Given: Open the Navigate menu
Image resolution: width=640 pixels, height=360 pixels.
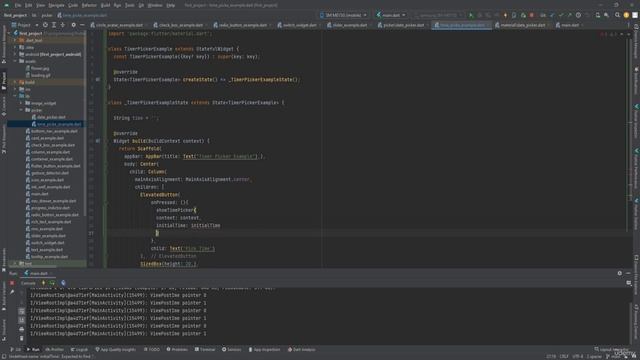Looking at the screenshot, I should (56, 5).
